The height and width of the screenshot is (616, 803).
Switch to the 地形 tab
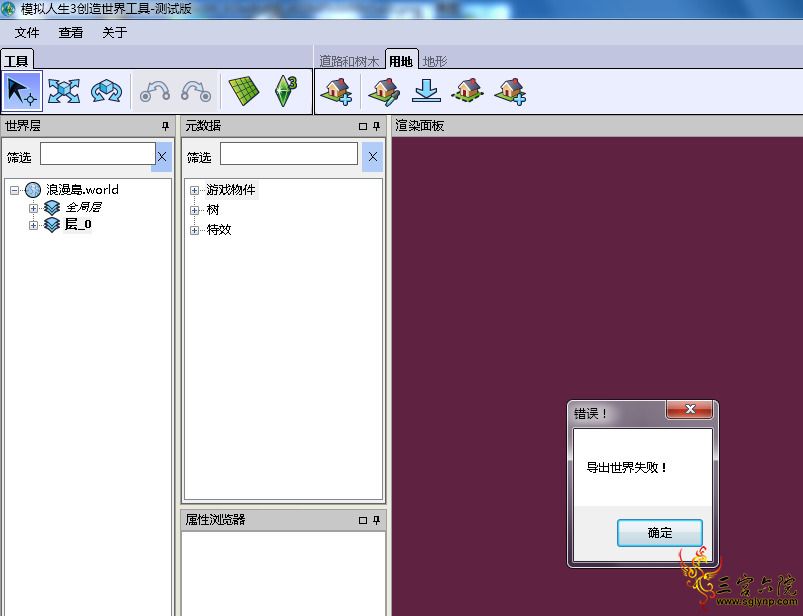pos(435,61)
